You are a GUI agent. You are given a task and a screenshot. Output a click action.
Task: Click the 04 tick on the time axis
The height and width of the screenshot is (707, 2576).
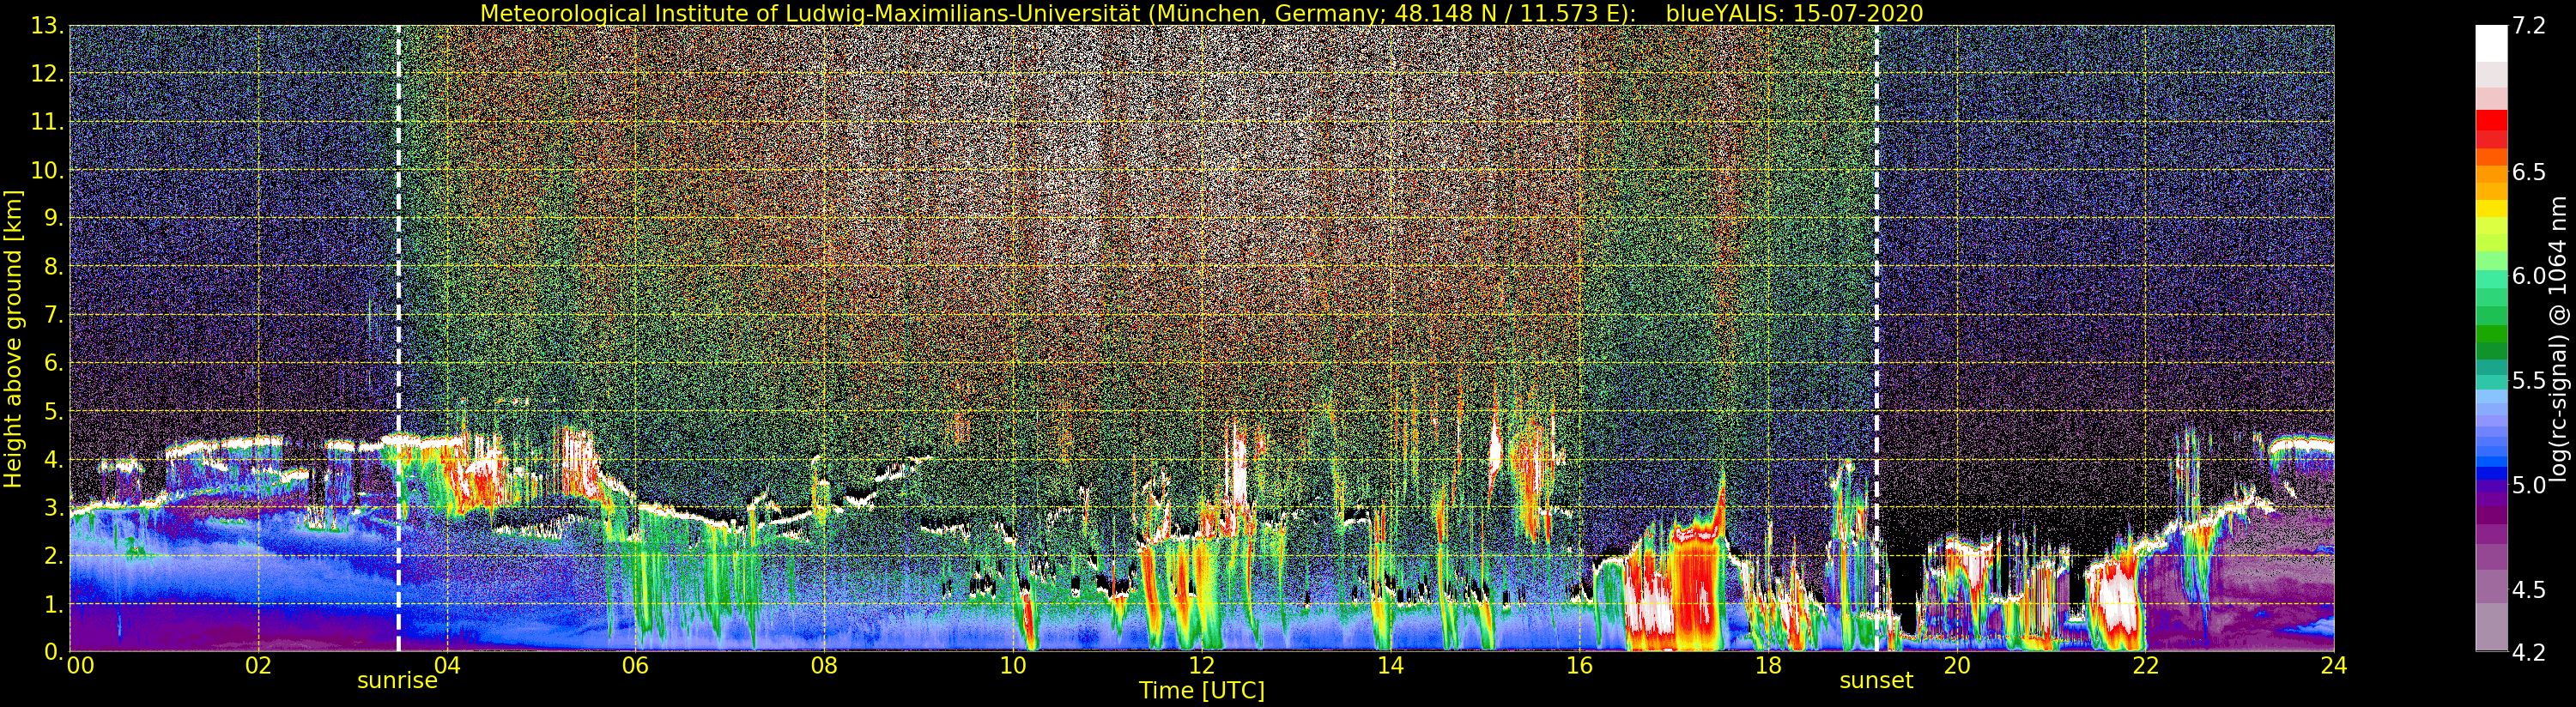pyautogui.click(x=447, y=665)
